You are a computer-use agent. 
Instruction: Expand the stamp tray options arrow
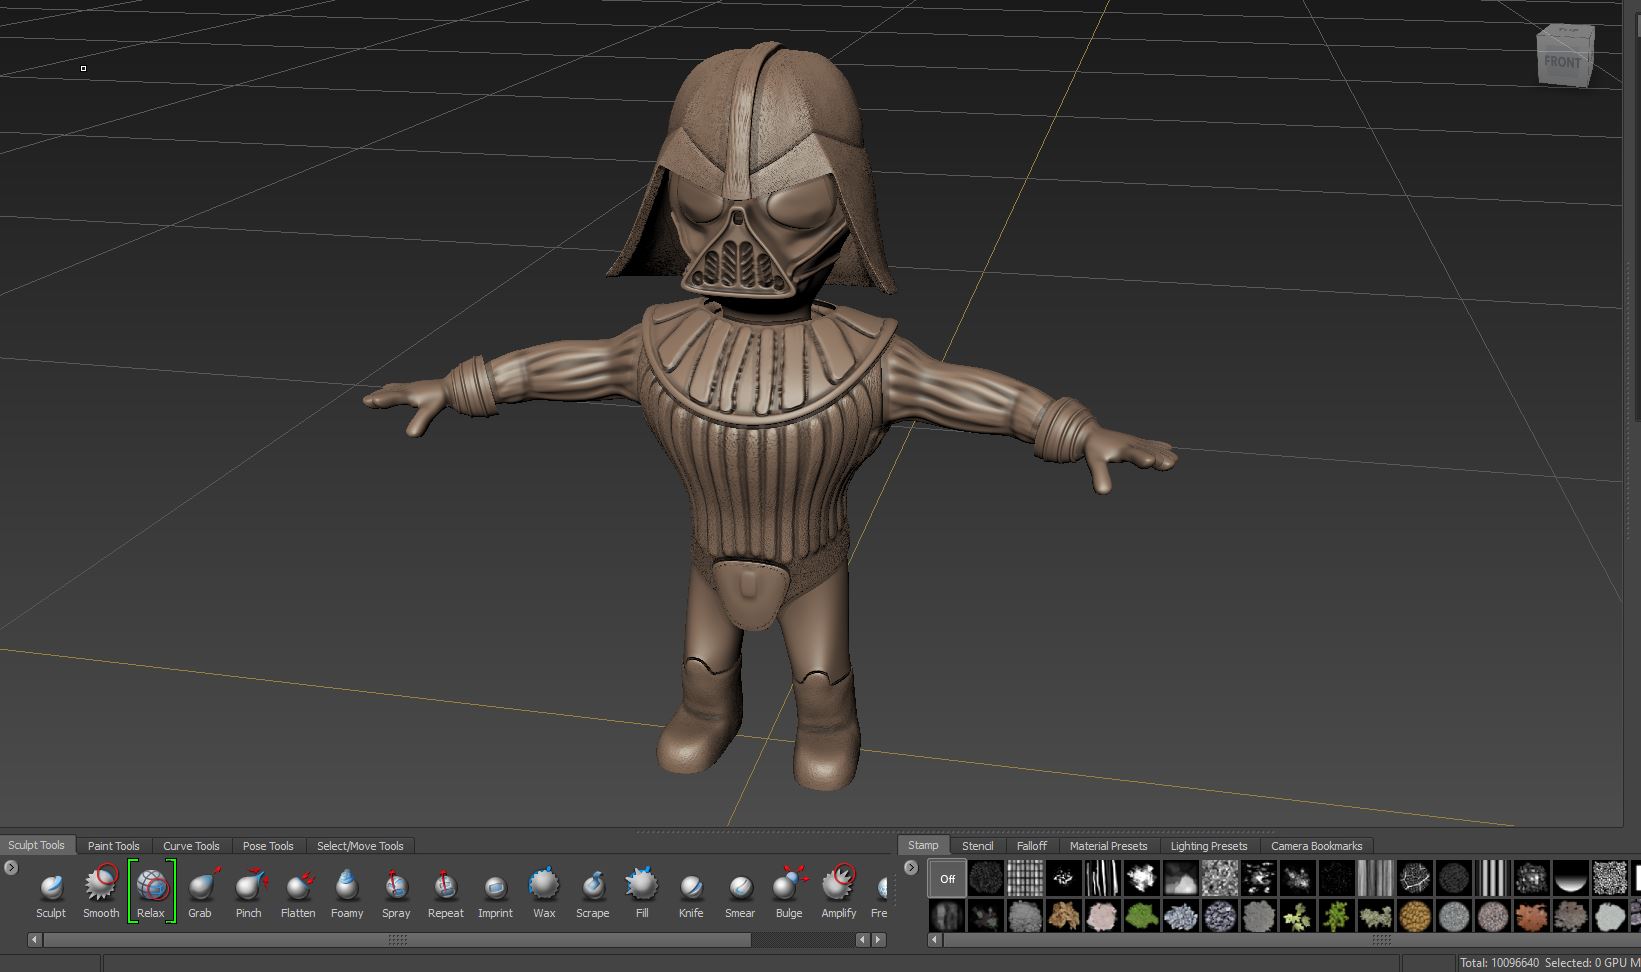910,867
